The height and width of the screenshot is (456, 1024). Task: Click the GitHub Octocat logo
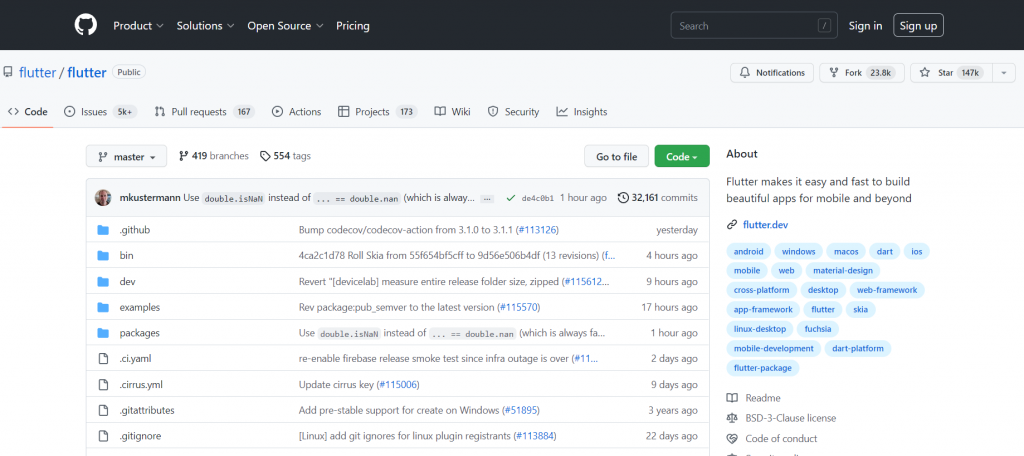(x=86, y=25)
